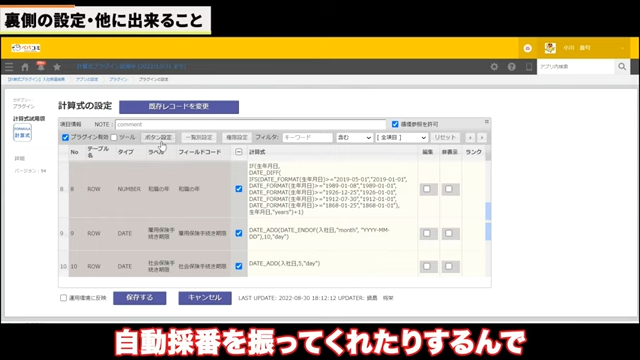Viewport: 640px width, 360px height.
Task: Click the IF(生年月日 formula cell in row 8
Action: (x=332, y=189)
